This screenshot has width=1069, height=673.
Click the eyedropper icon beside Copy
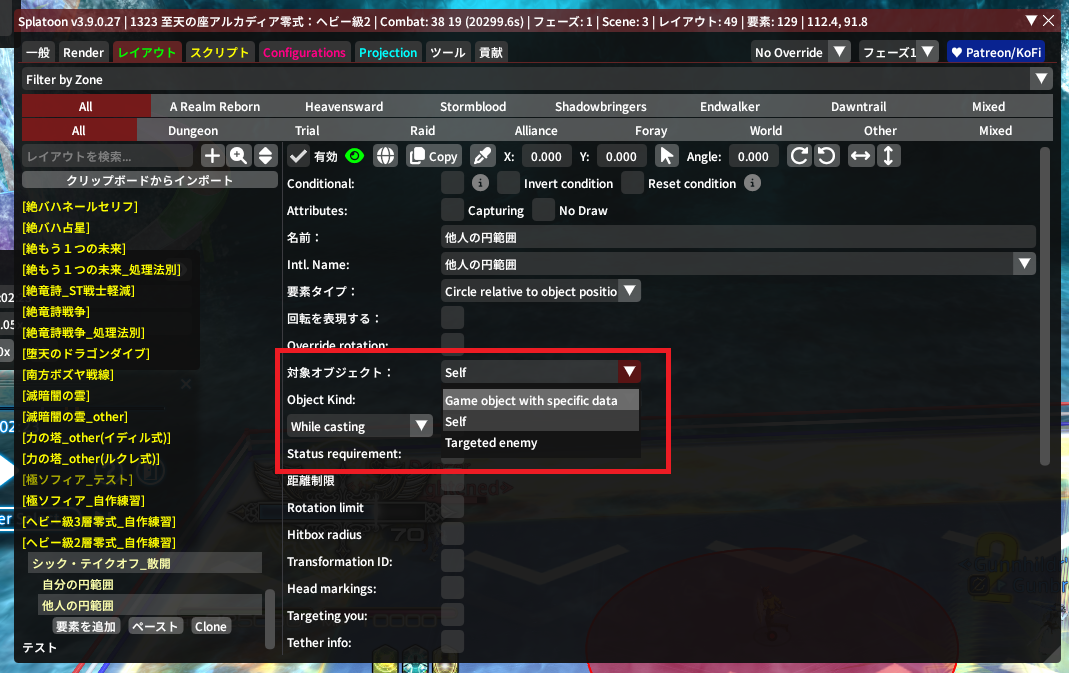tap(482, 156)
